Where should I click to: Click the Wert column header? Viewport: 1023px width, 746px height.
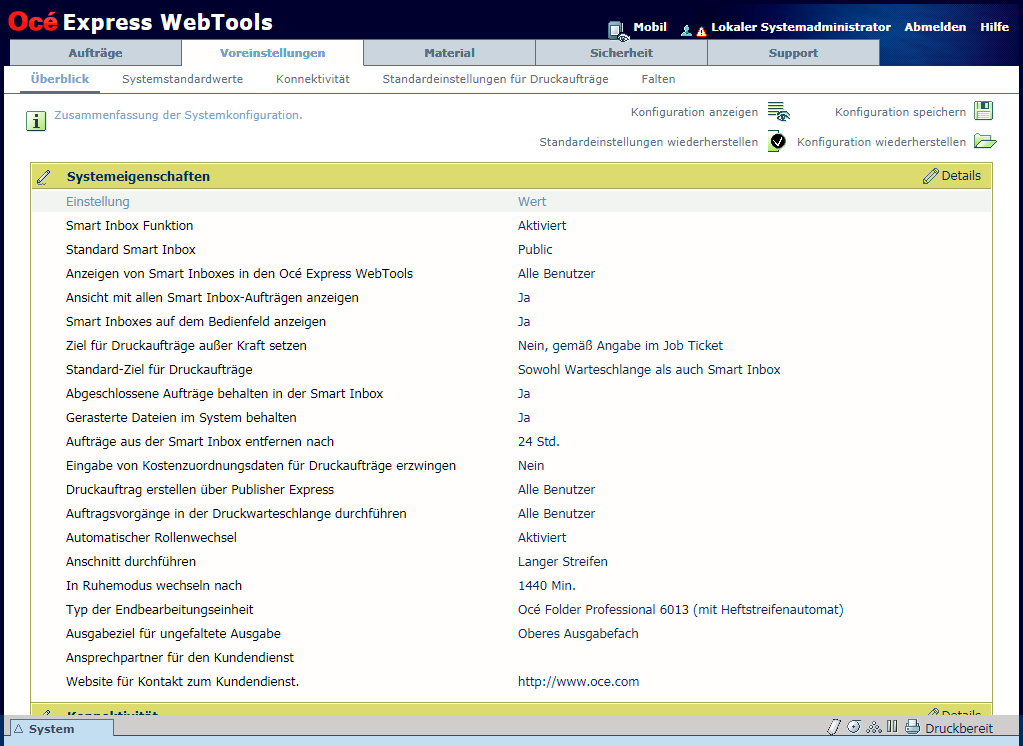pos(532,202)
